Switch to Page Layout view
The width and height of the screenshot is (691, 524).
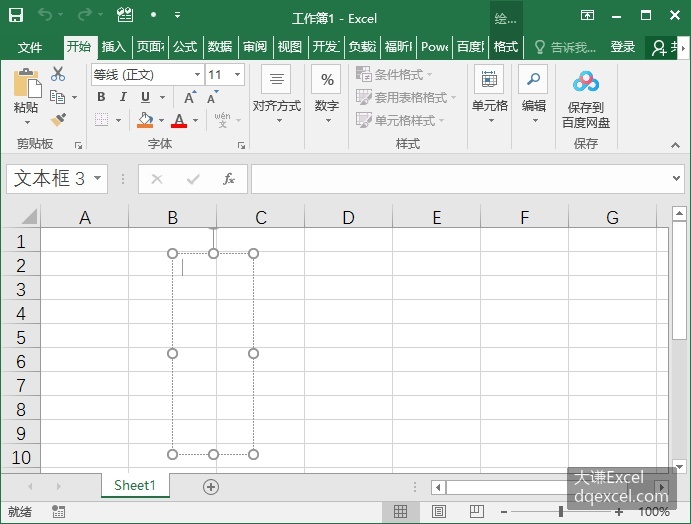click(x=438, y=512)
